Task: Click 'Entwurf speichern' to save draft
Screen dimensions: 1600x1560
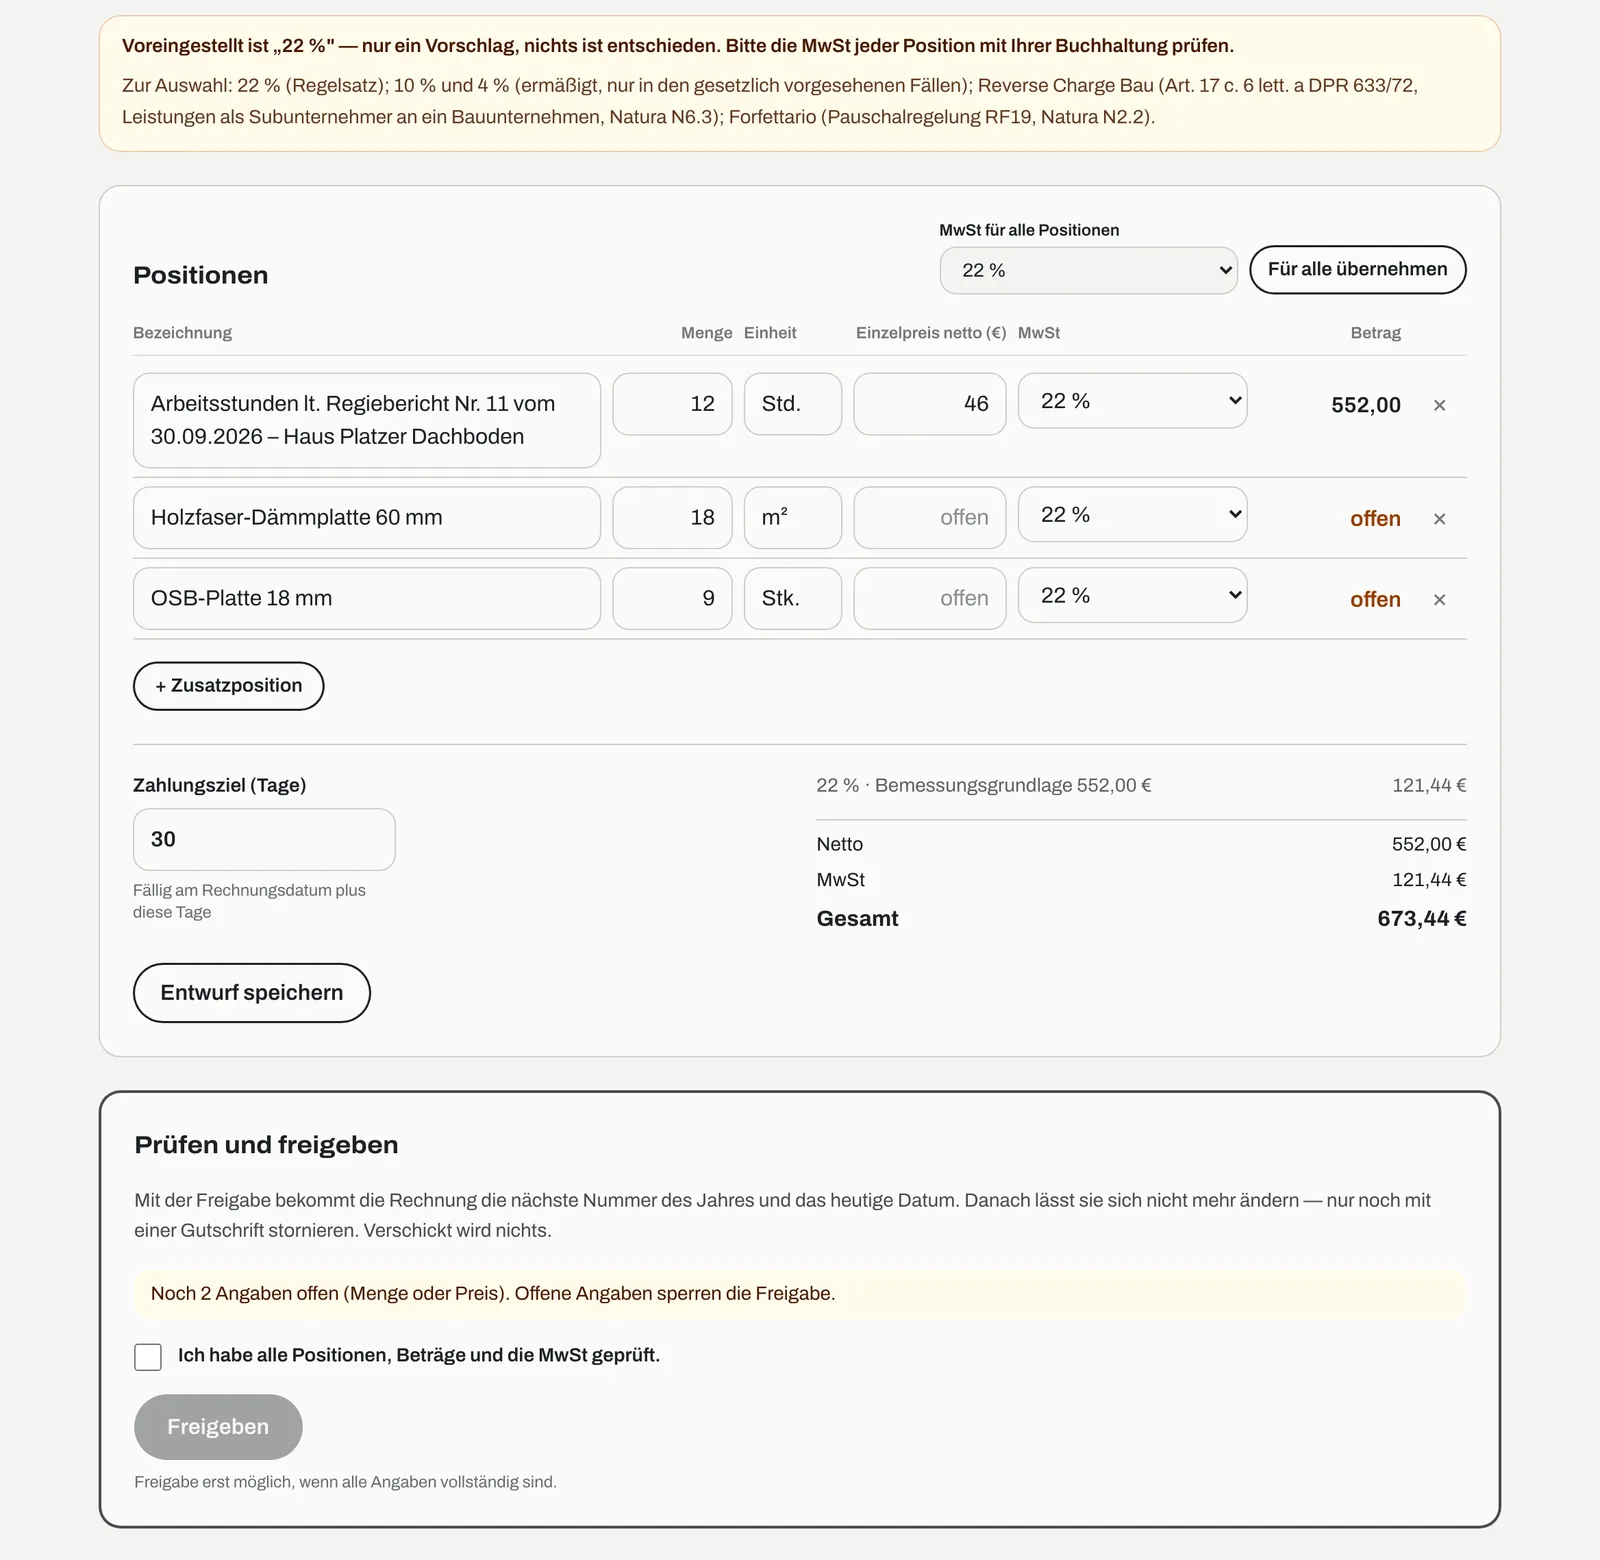Action: coord(252,993)
